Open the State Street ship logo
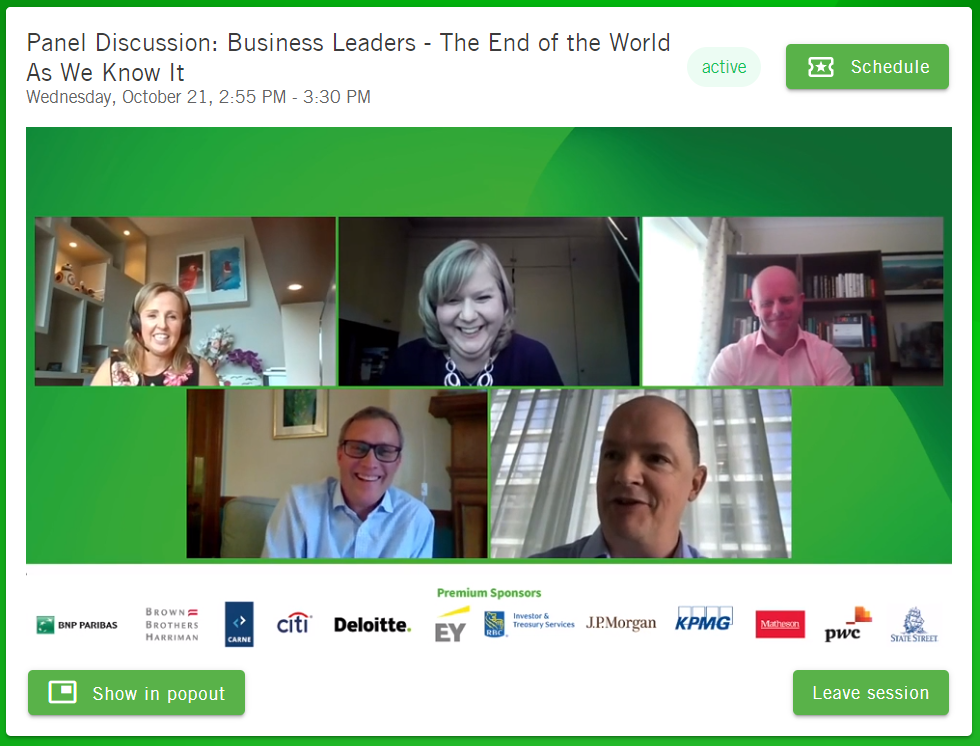 coord(914,624)
